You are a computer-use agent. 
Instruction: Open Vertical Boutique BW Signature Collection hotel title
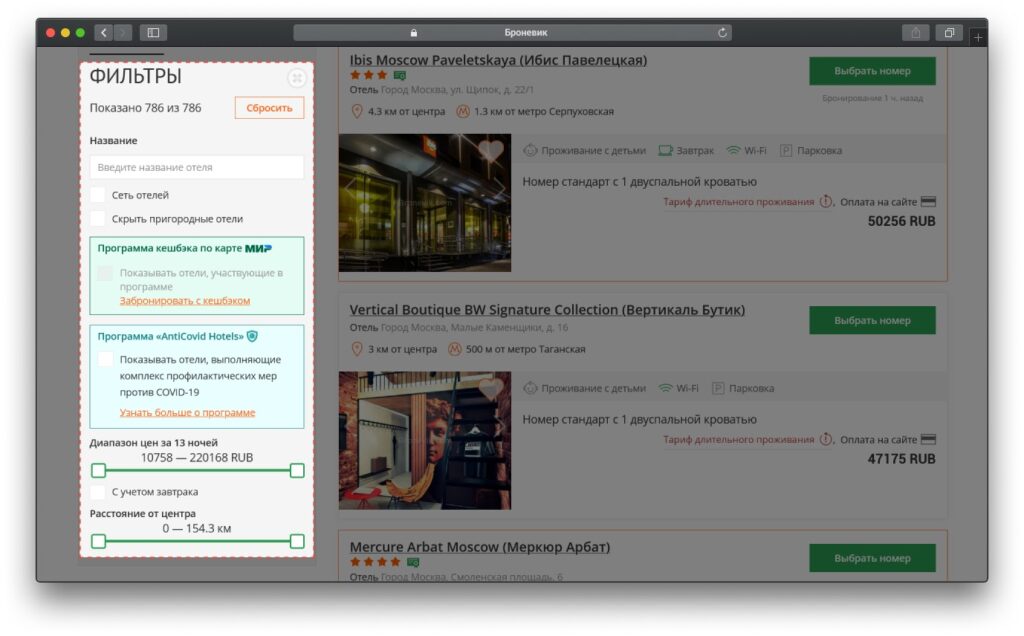547,310
